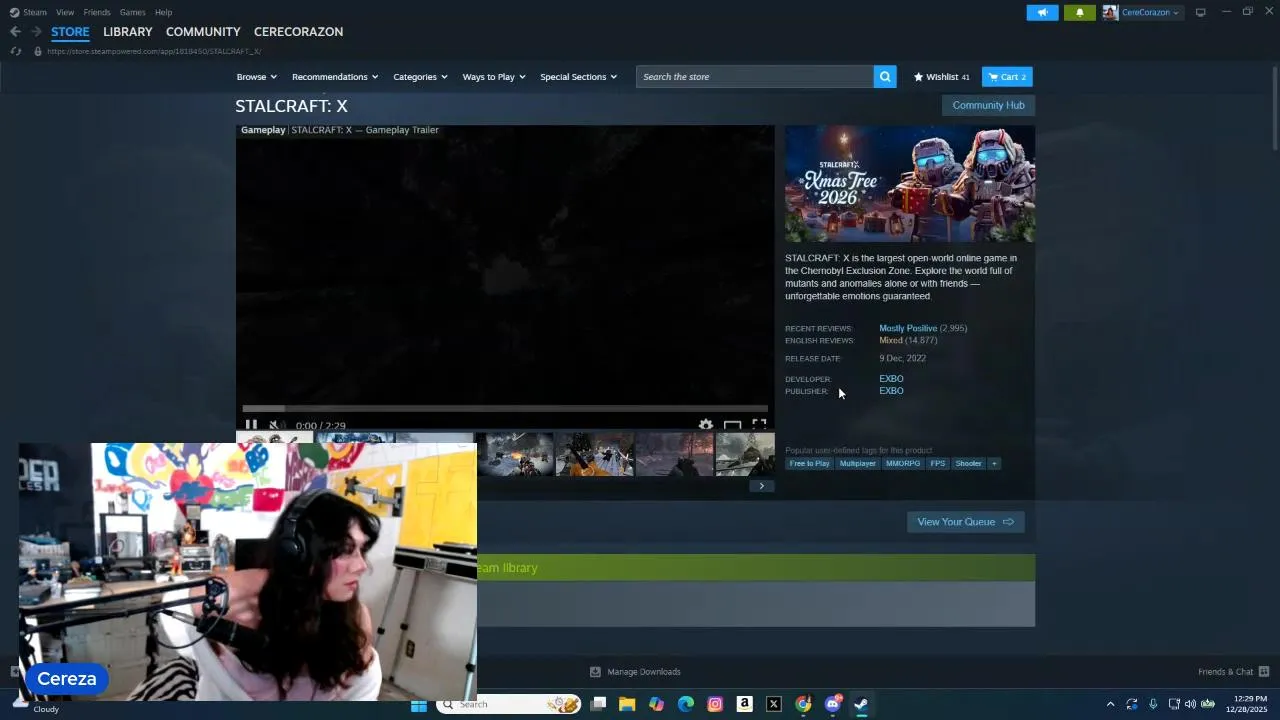Expand the Recommendations dropdown
Viewport: 1280px width, 720px height.
[x=335, y=77]
